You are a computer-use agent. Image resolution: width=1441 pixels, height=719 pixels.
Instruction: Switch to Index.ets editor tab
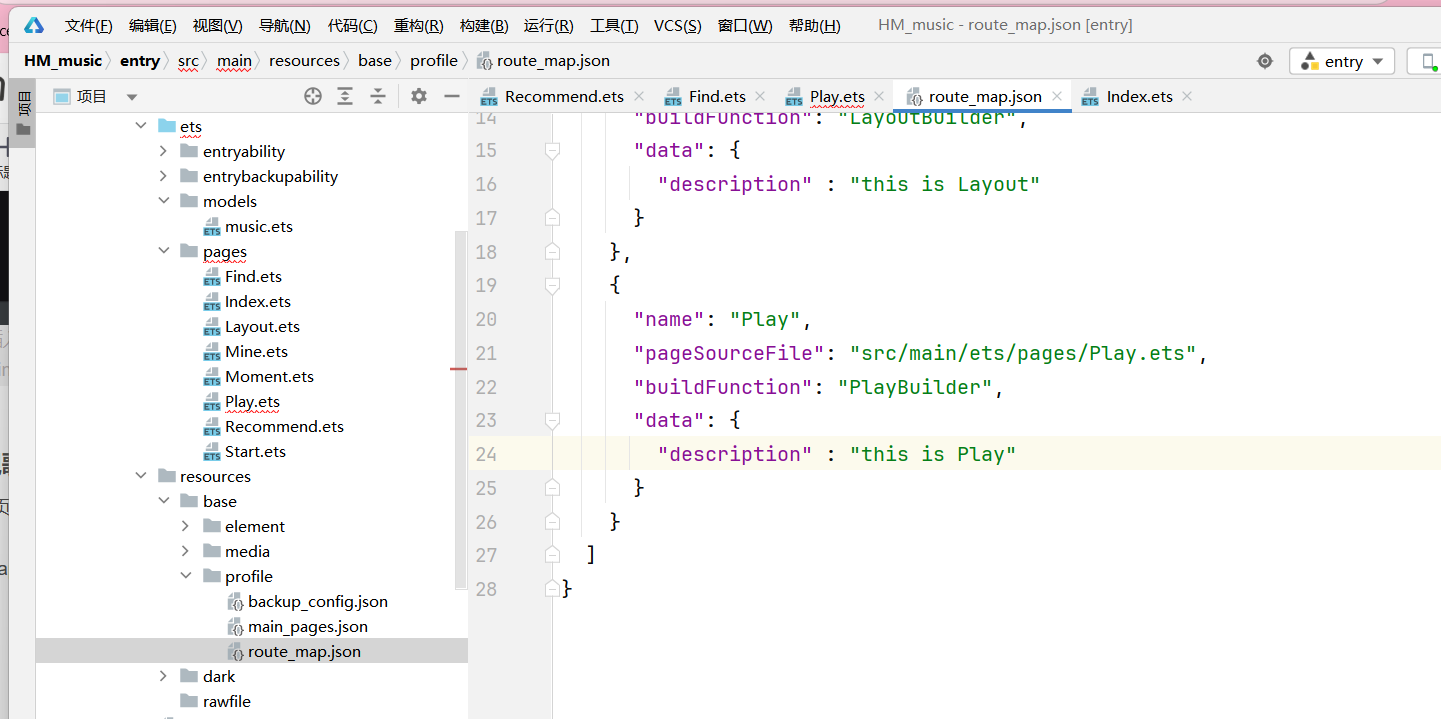pyautogui.click(x=1139, y=97)
